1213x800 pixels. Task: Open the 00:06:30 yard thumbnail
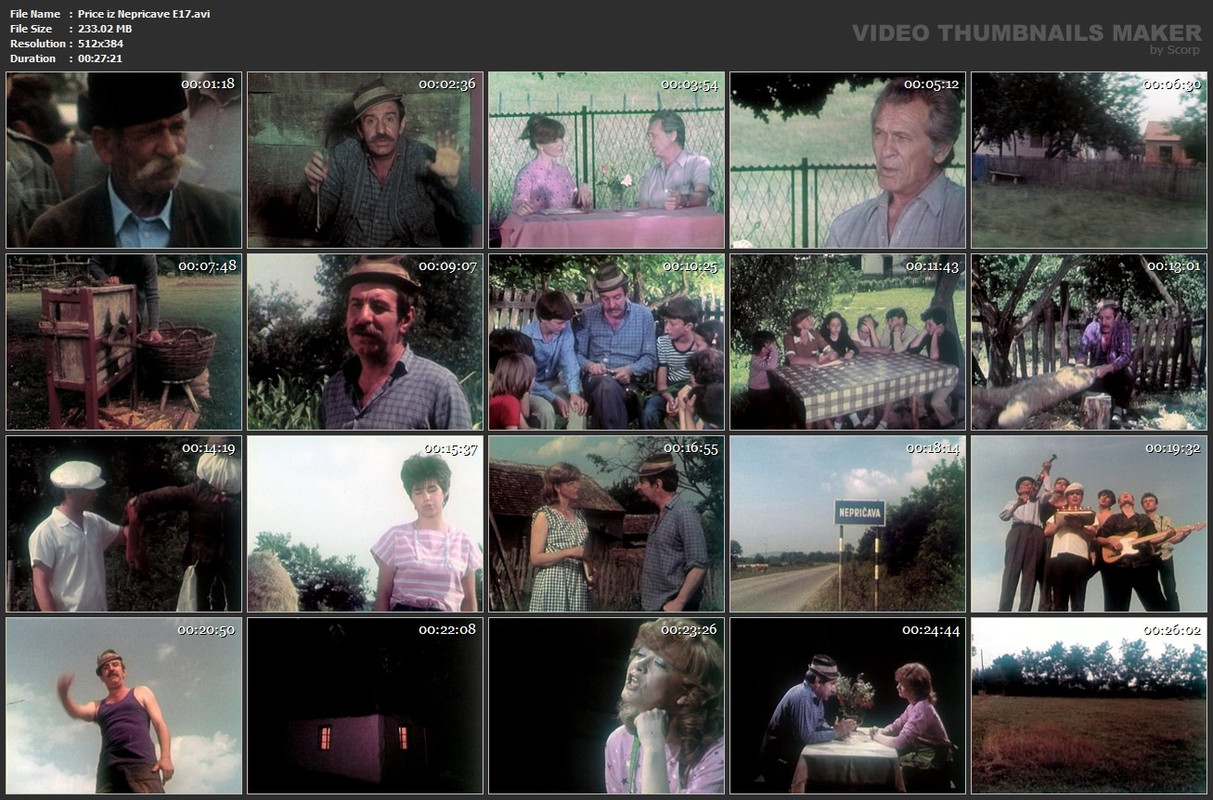pos(1089,160)
